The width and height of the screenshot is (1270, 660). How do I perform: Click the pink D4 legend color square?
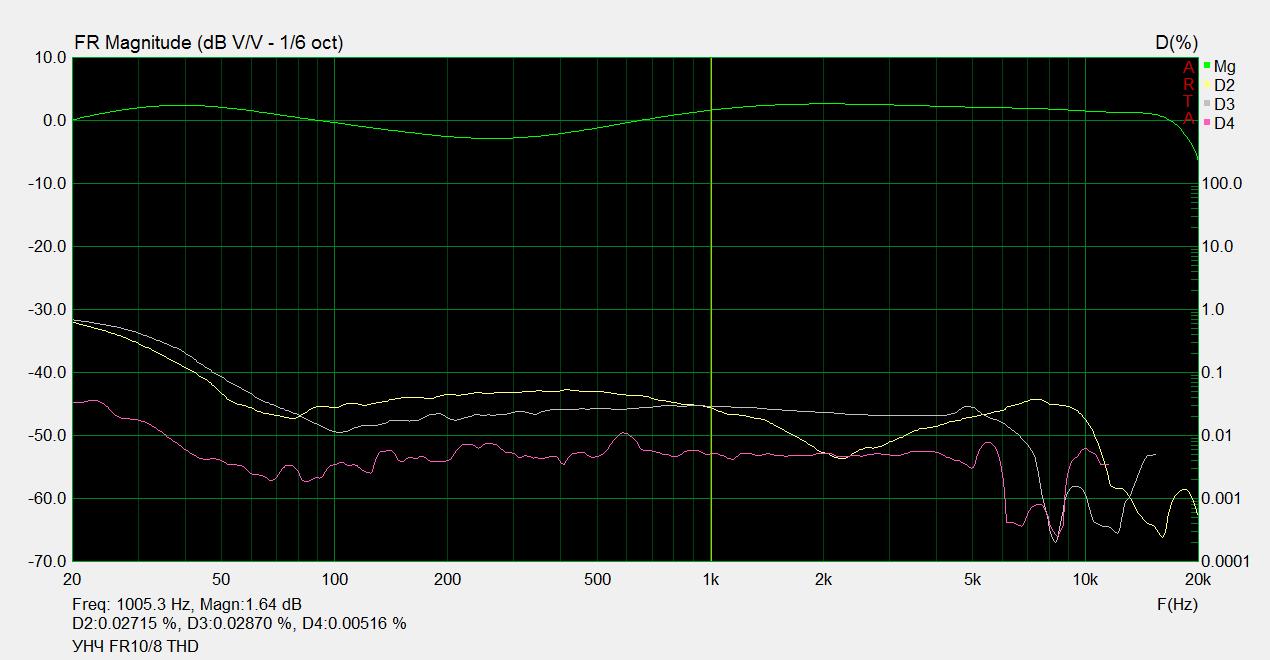1207,123
